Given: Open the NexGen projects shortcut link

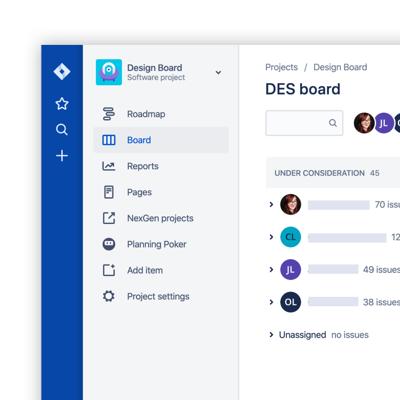Looking at the screenshot, I should 160,218.
